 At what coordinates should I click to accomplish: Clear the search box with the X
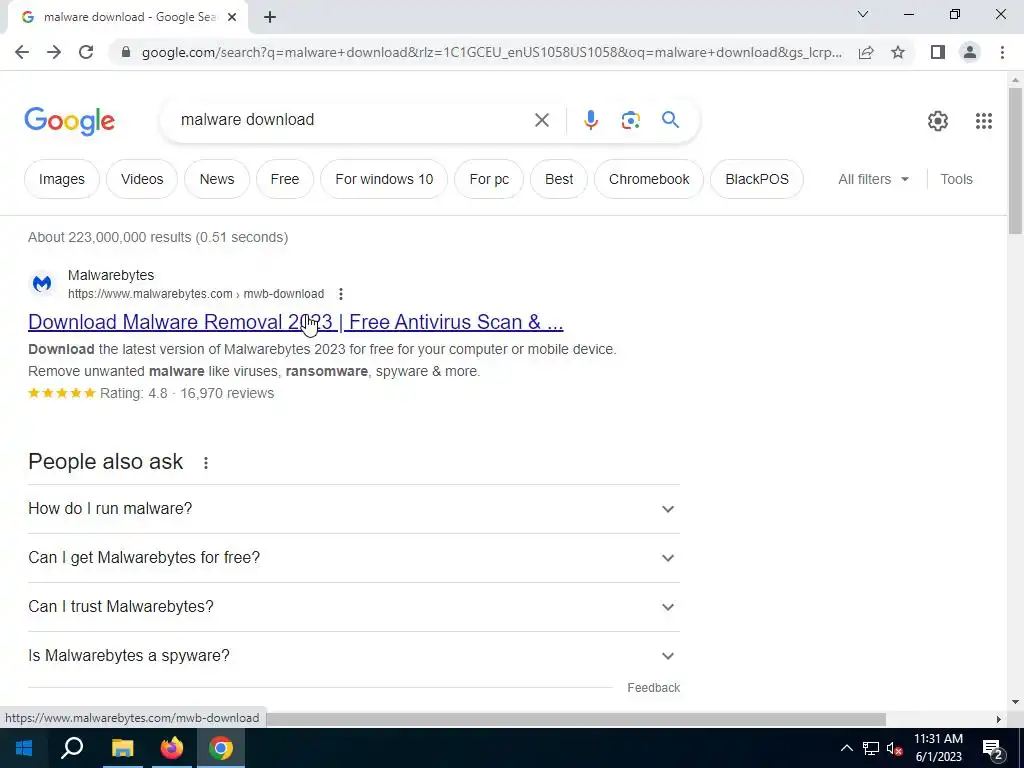pos(541,120)
